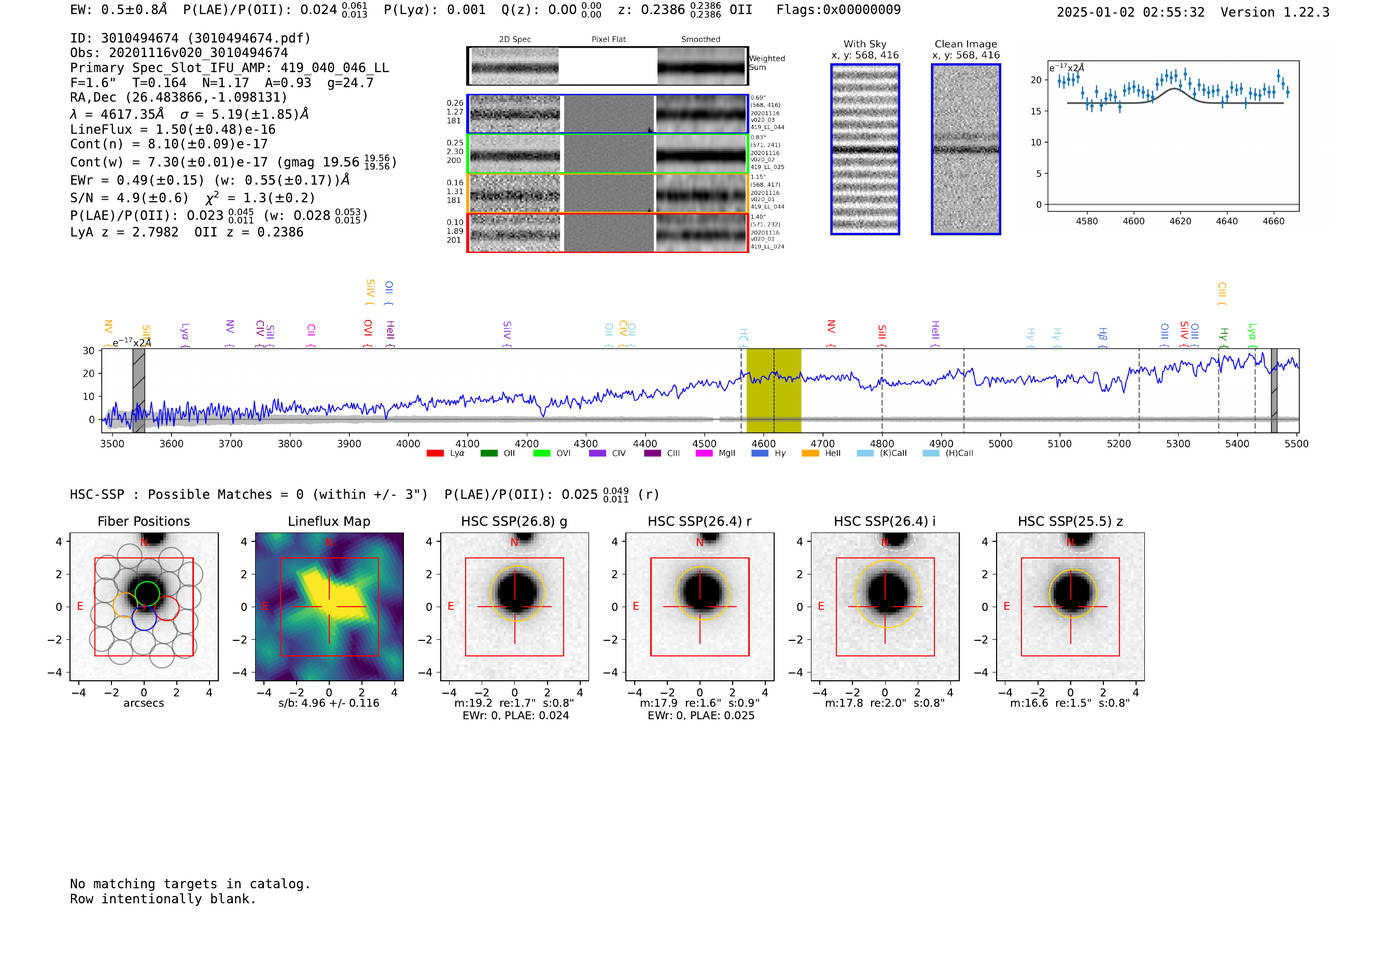Select the orange-bordered fiber spectrum row
Image resolution: width=1400 pixels, height=953 pixels.
coord(608,193)
